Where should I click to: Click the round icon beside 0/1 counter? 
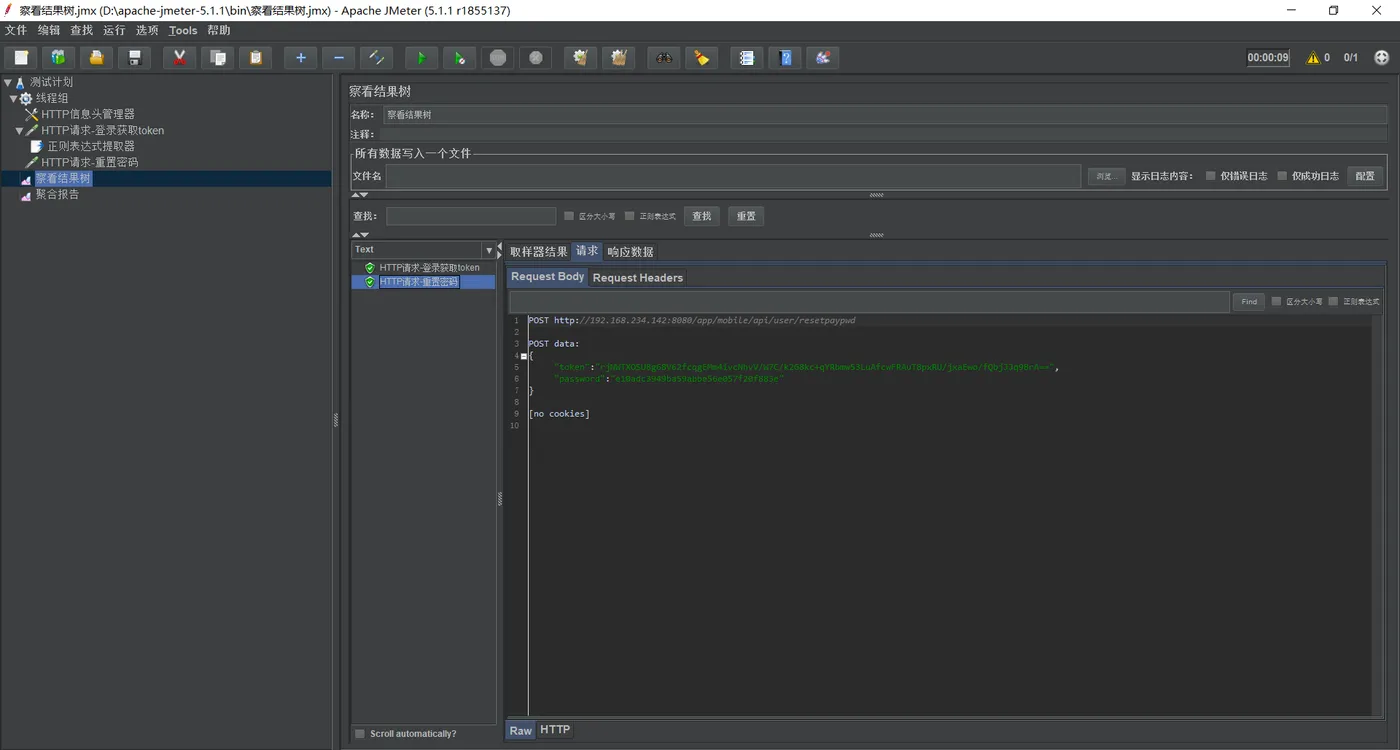pyautogui.click(x=1382, y=57)
